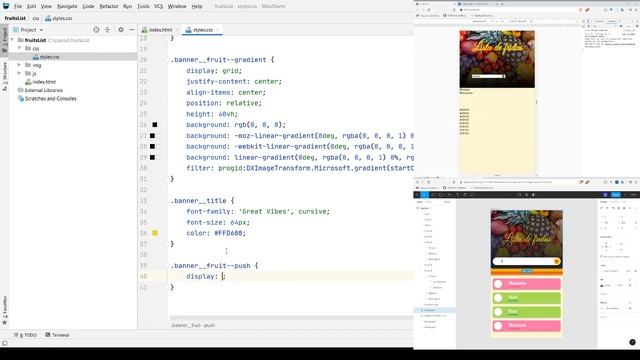Toggle the Favorites tool window side tab
The height and width of the screenshot is (360, 640).
tap(4, 311)
